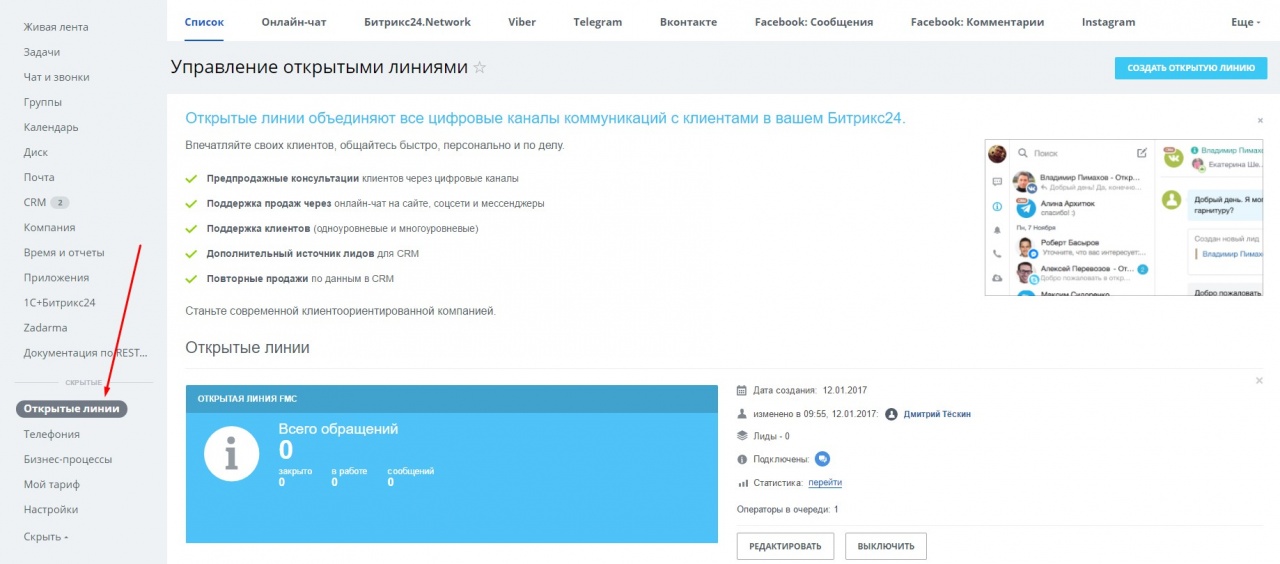
Task: Open the Битрикс24.Network tab
Action: click(418, 22)
